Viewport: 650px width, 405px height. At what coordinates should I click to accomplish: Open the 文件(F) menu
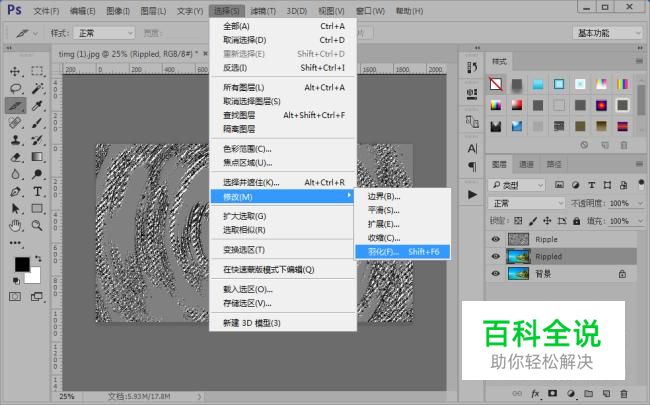pos(46,11)
